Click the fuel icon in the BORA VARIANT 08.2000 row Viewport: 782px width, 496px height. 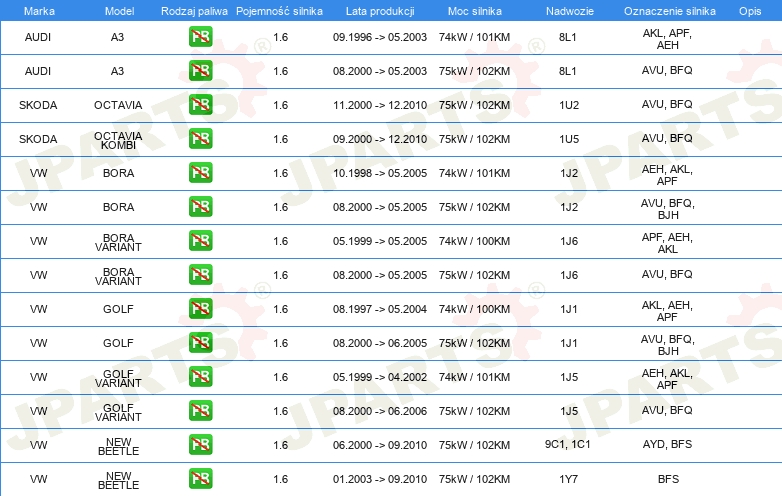[200, 274]
